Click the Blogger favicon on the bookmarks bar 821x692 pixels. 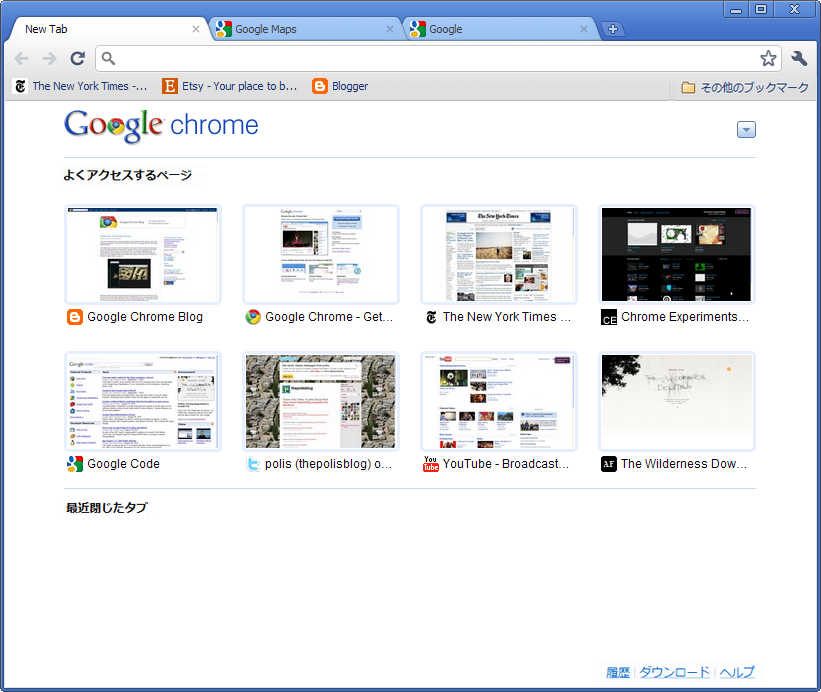319,86
